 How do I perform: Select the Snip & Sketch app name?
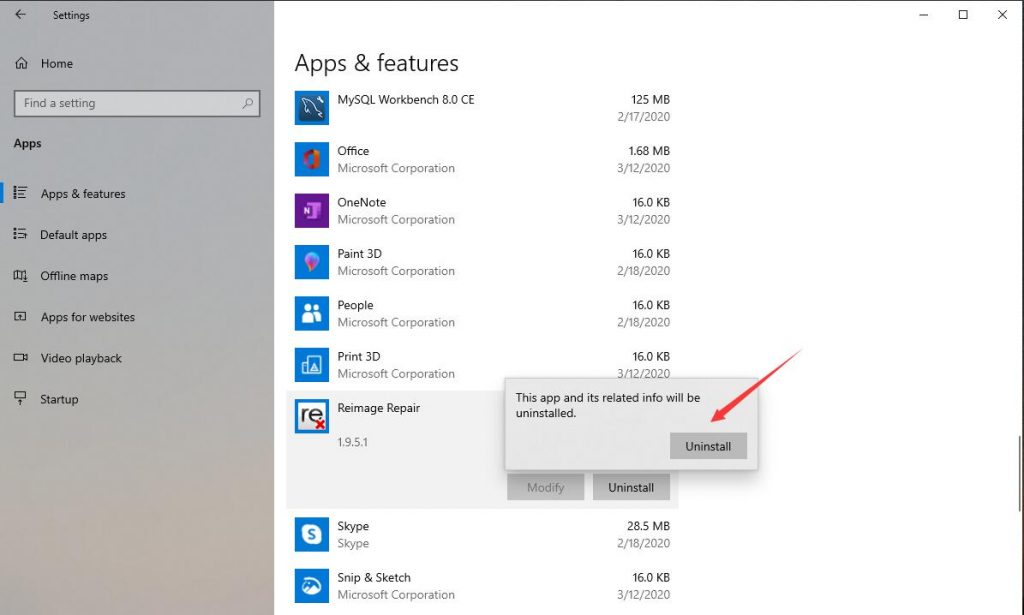374,577
